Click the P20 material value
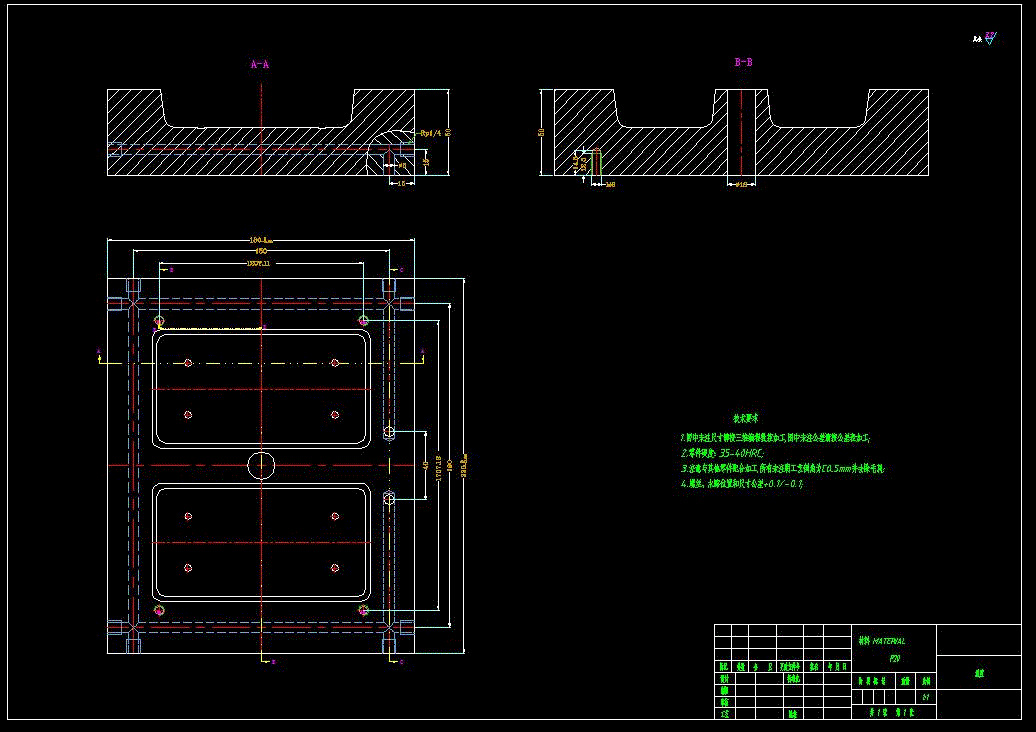Screen dimensions: 1036x732 tap(895, 659)
